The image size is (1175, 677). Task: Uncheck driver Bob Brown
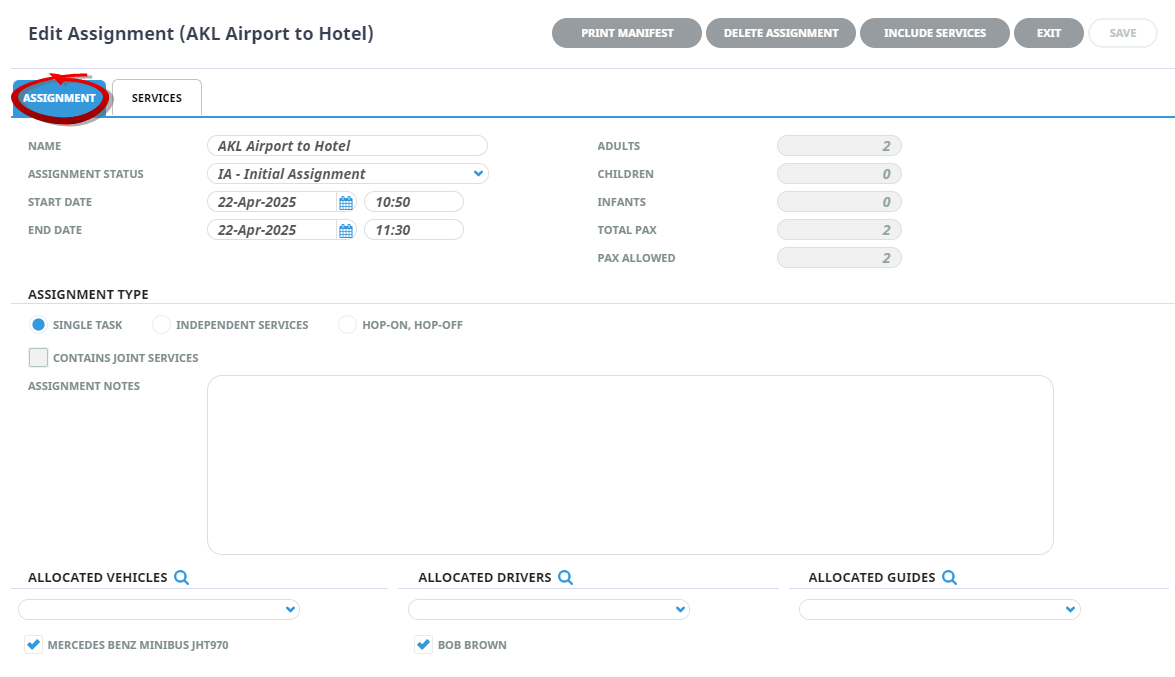coord(424,645)
